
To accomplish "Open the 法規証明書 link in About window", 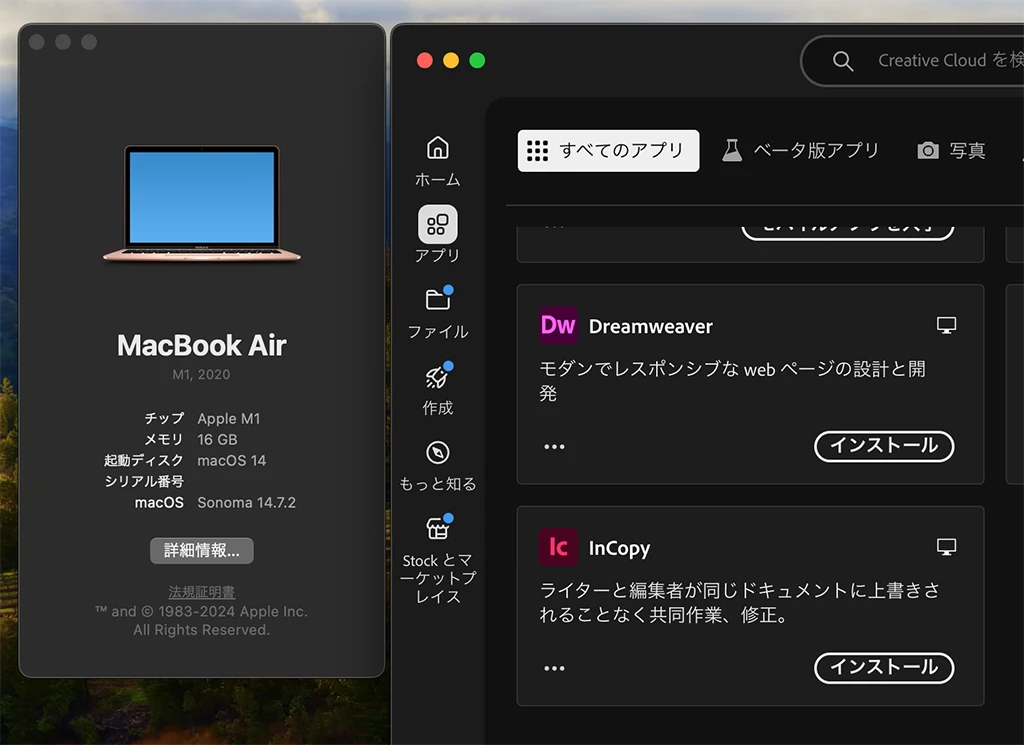I will pyautogui.click(x=202, y=592).
